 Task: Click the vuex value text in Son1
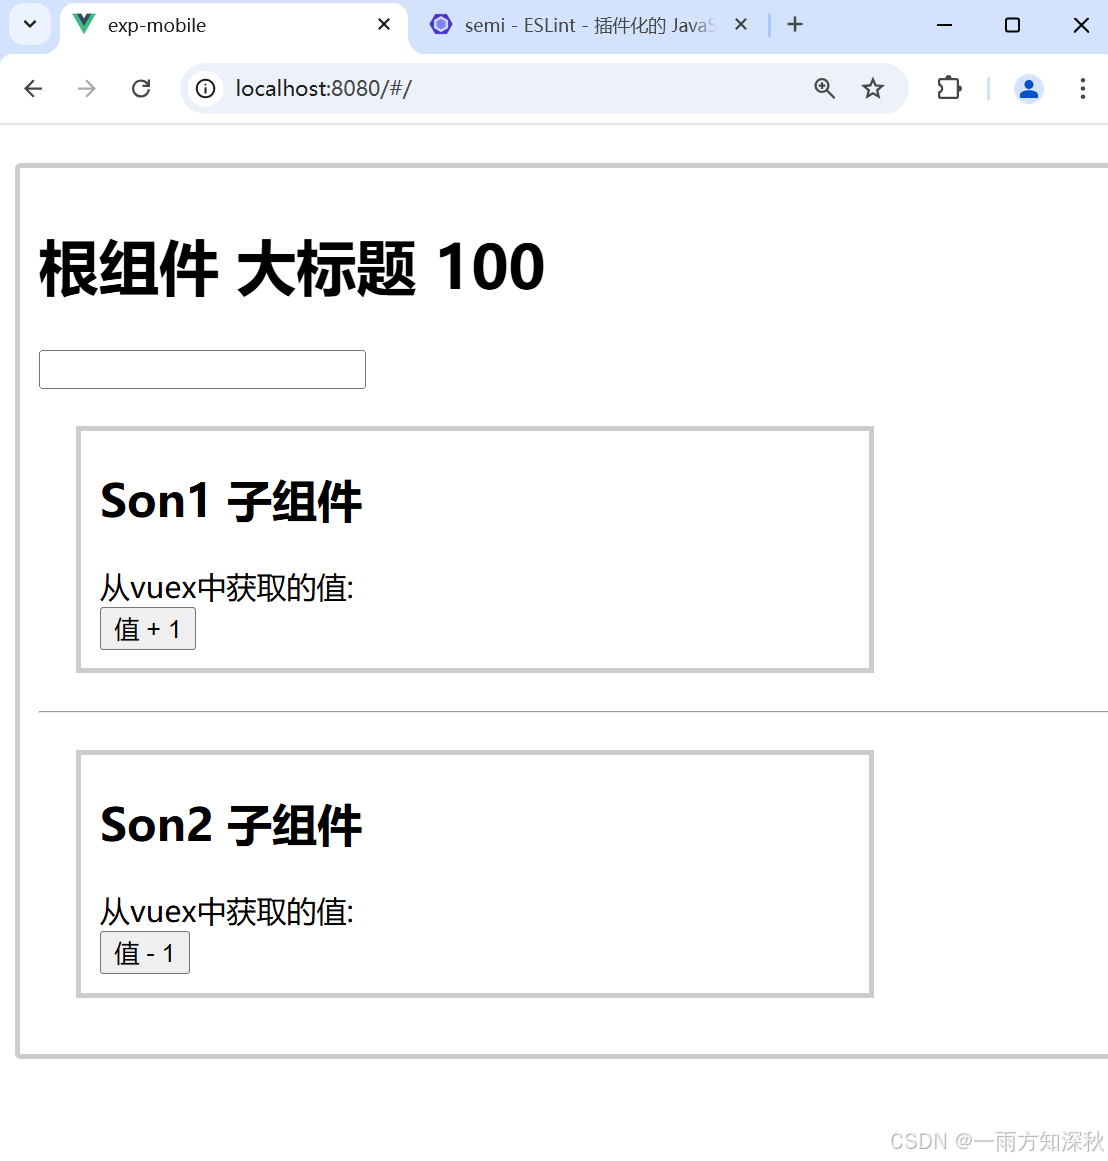[227, 588]
